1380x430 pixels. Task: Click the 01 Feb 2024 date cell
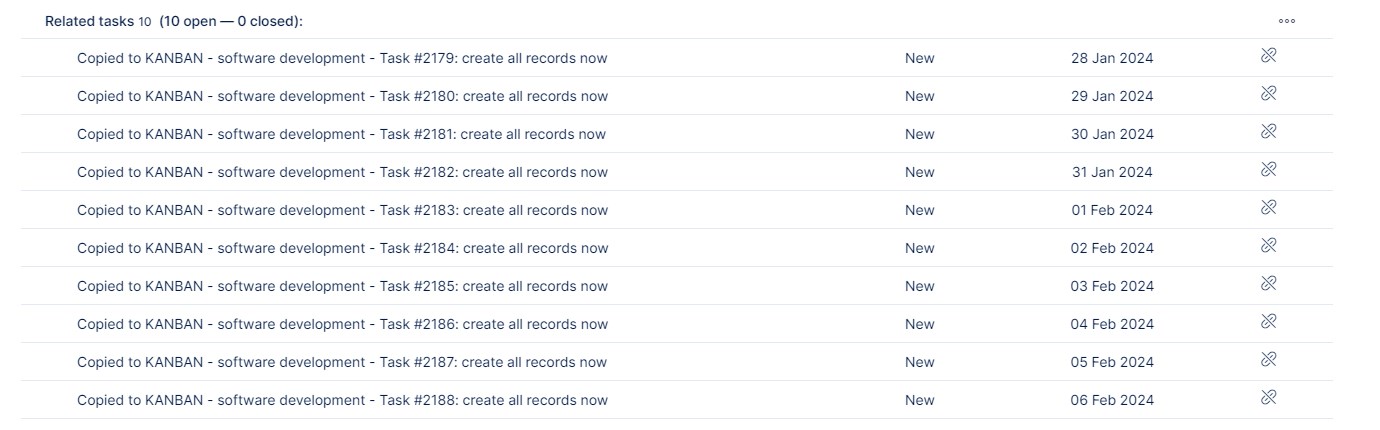(x=1112, y=210)
